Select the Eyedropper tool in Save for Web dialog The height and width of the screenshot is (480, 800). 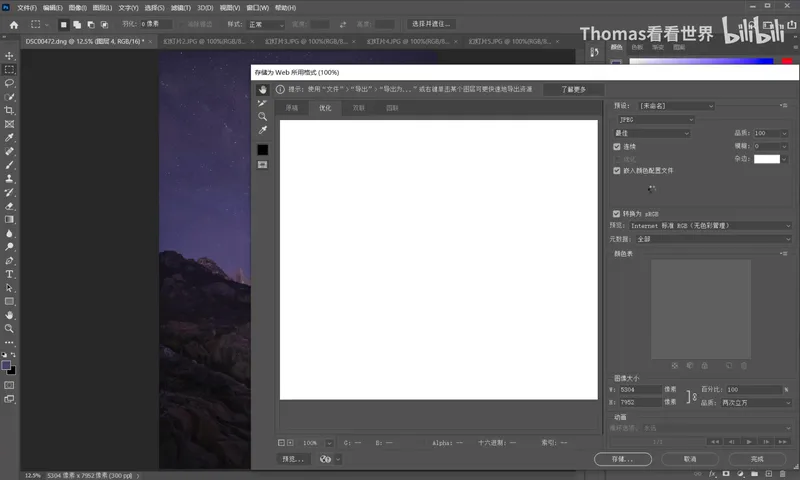pyautogui.click(x=262, y=130)
